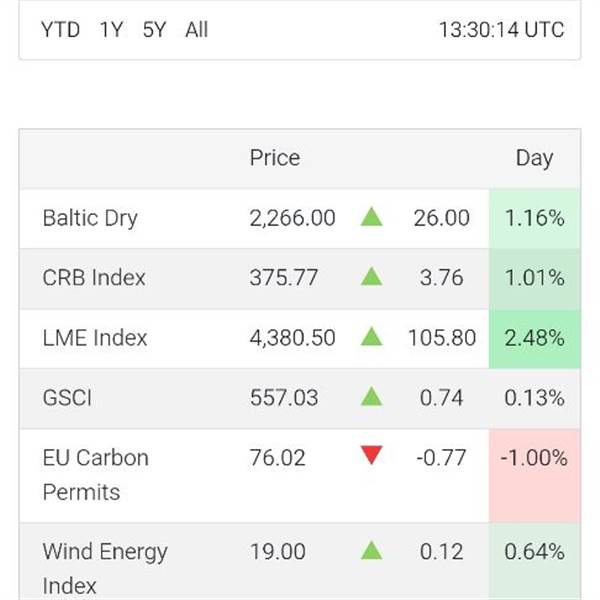Click the green up arrow for Baltic Dry
This screenshot has width=600, height=600.
click(x=372, y=217)
